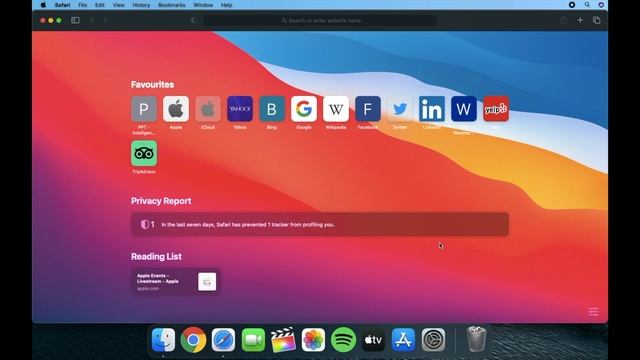Launch FaceTime from the Dock
640x360 pixels.
[x=253, y=340]
